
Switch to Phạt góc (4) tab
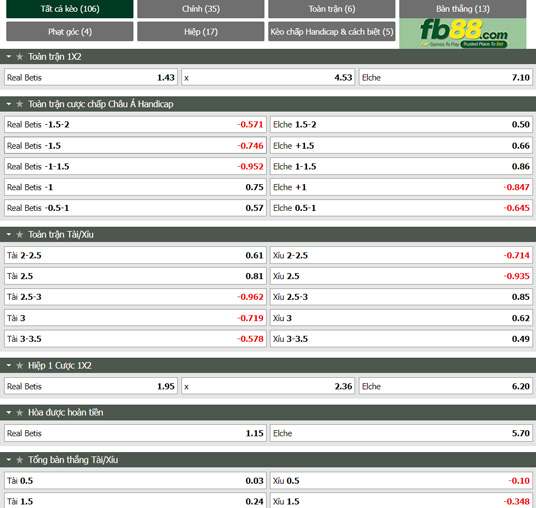click(x=70, y=32)
